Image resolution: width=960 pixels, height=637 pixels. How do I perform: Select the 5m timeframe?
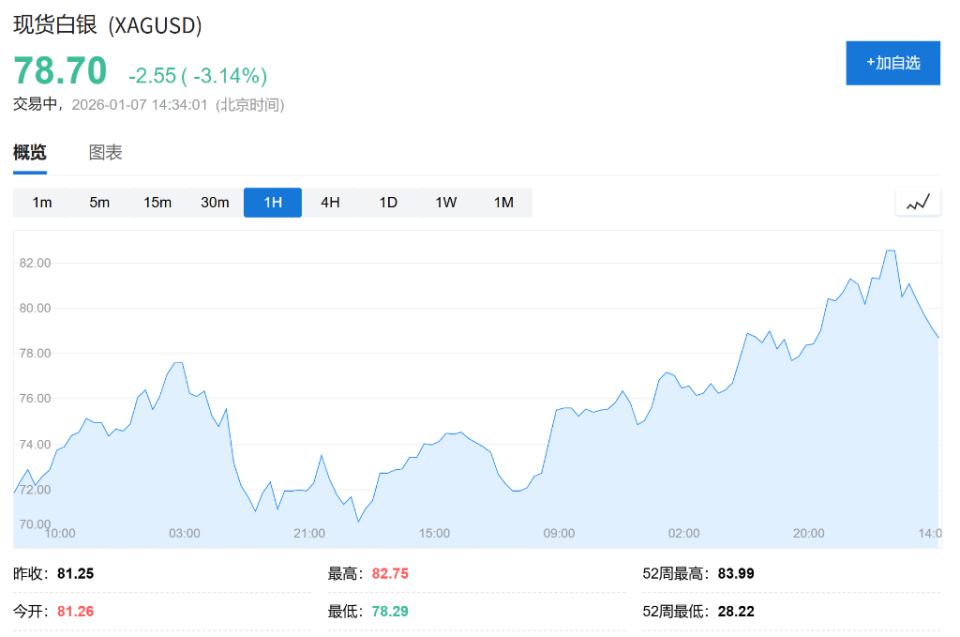coord(99,202)
